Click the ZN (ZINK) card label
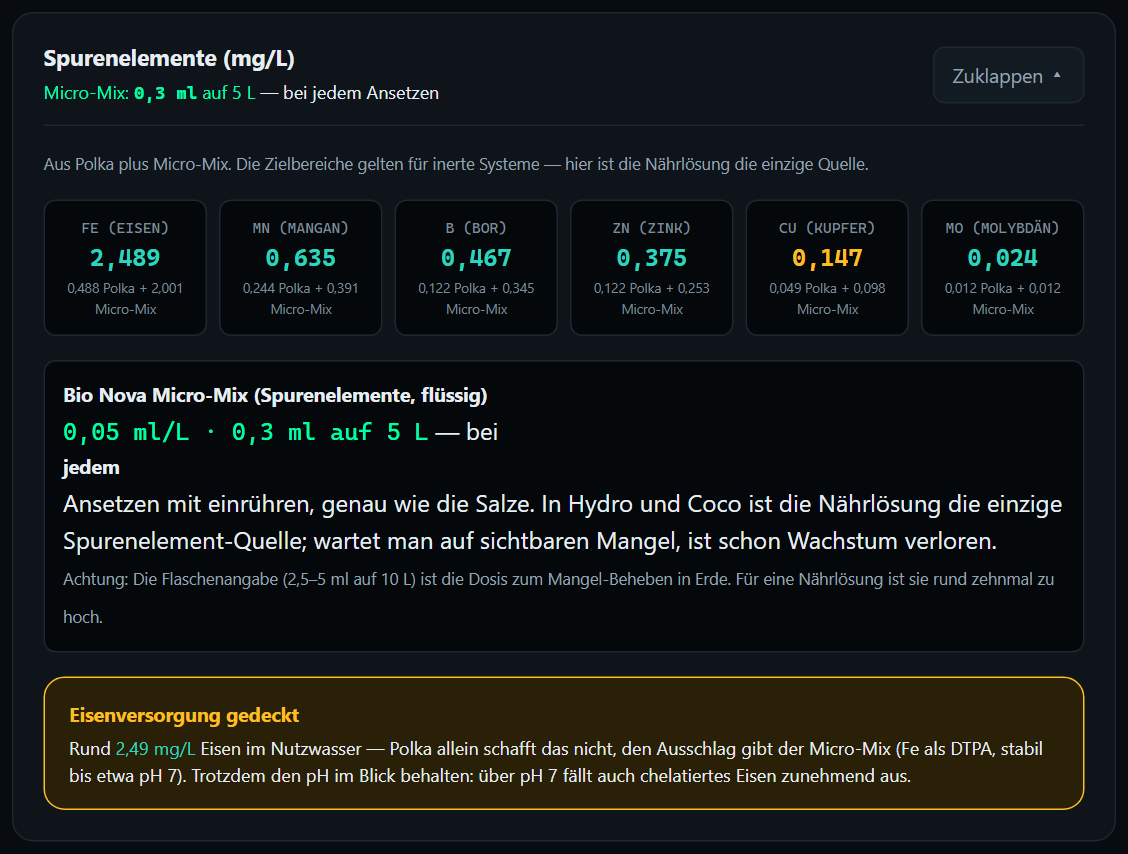Viewport: 1128px width, 854px height. (x=652, y=228)
